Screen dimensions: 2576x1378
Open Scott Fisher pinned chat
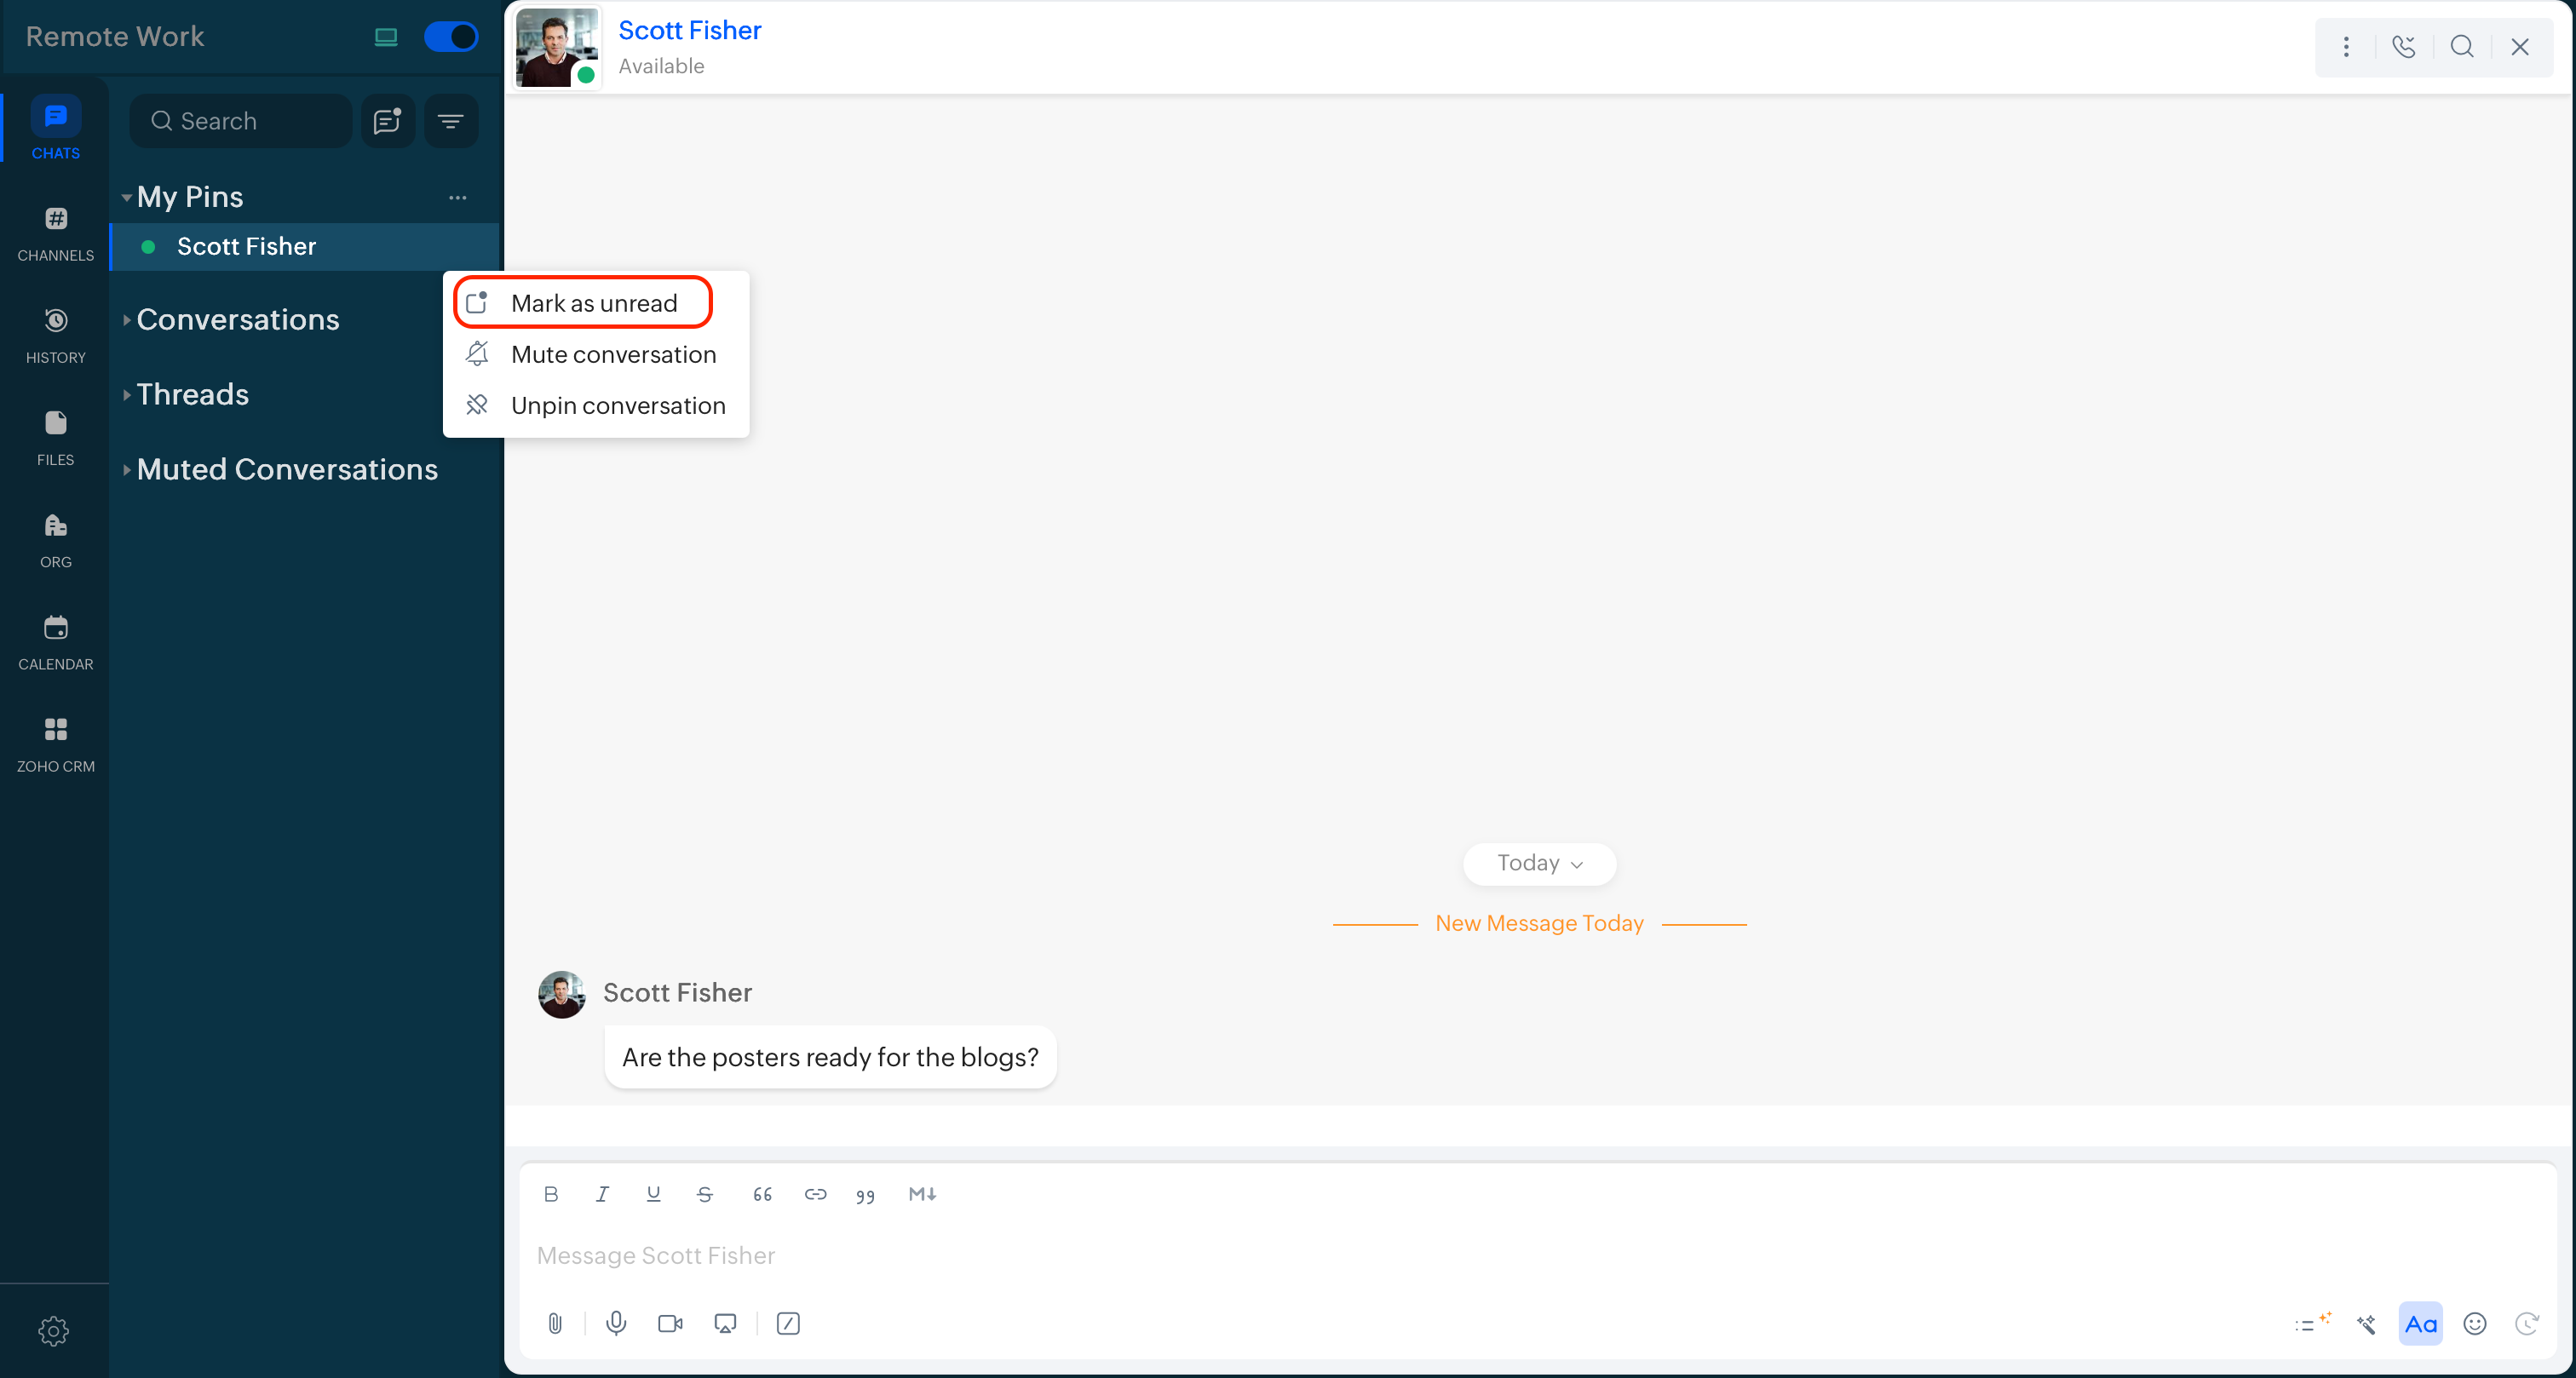pyautogui.click(x=246, y=246)
